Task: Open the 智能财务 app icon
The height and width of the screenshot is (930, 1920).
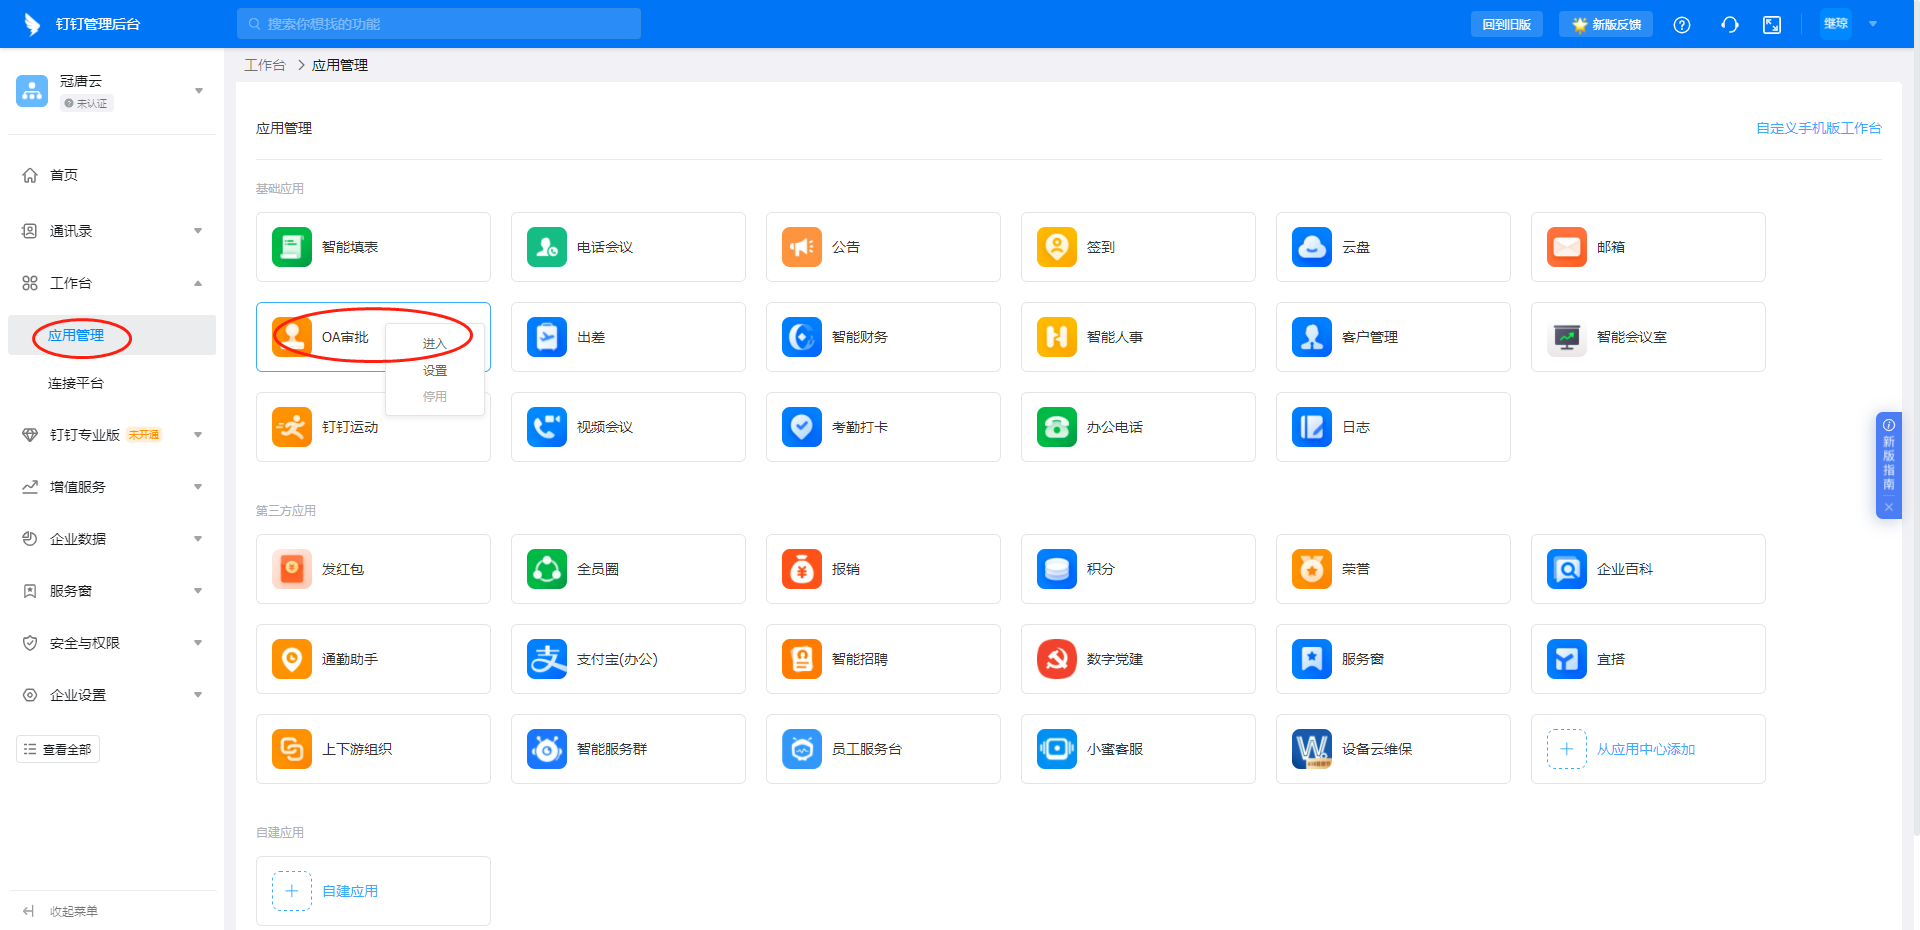Action: [802, 337]
